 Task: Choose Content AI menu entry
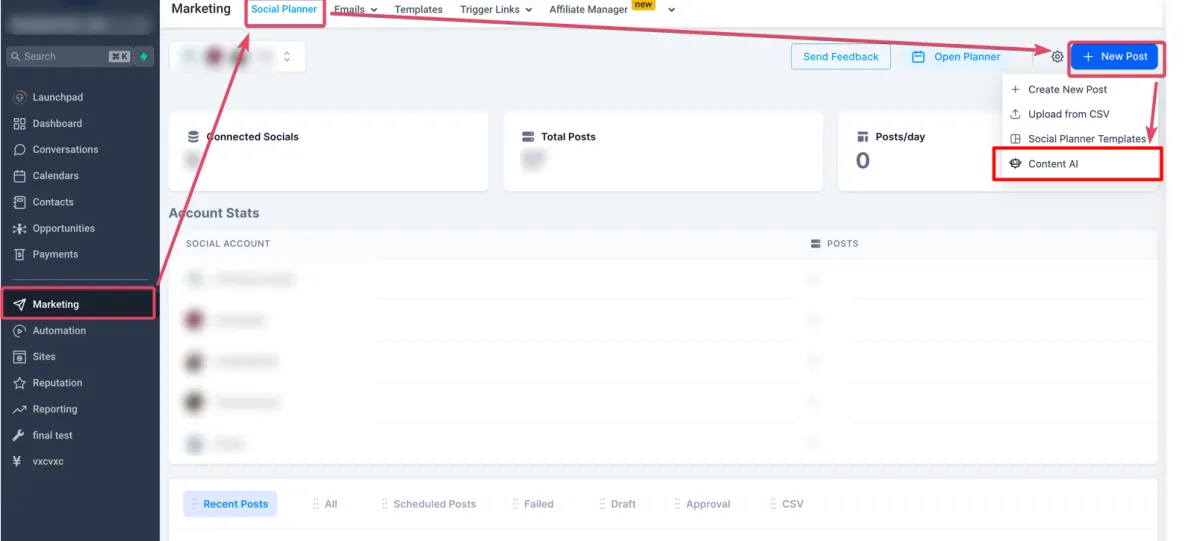pos(1078,164)
